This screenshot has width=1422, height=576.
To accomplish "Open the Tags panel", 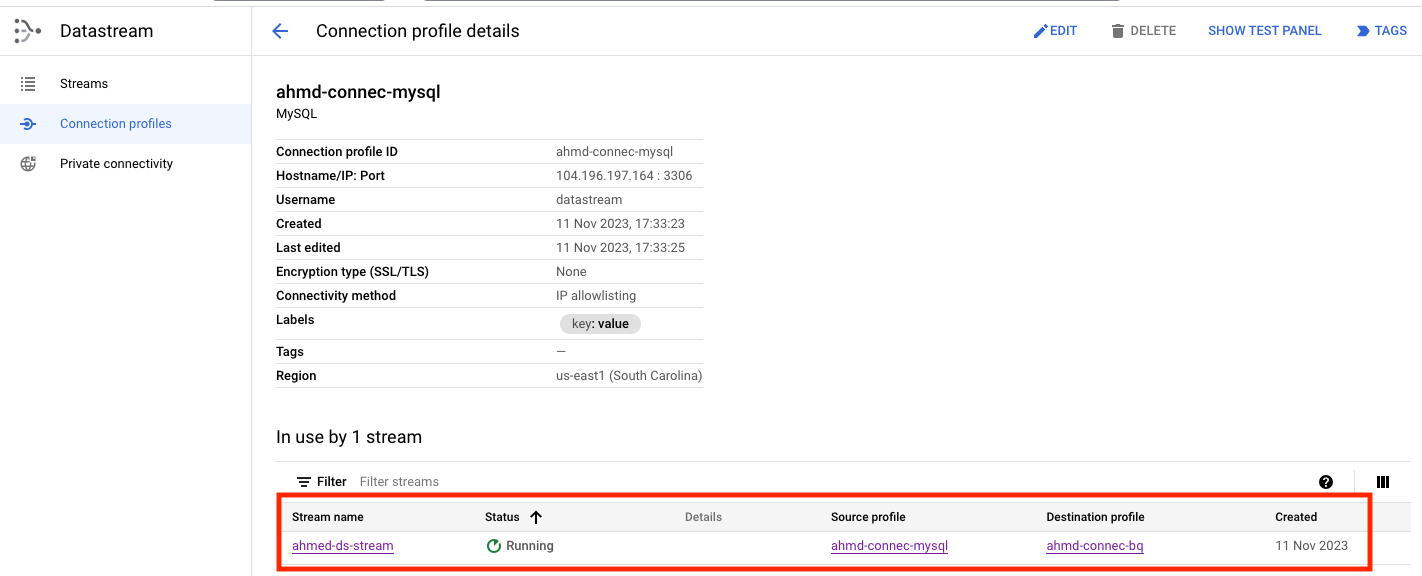I will point(1381,31).
